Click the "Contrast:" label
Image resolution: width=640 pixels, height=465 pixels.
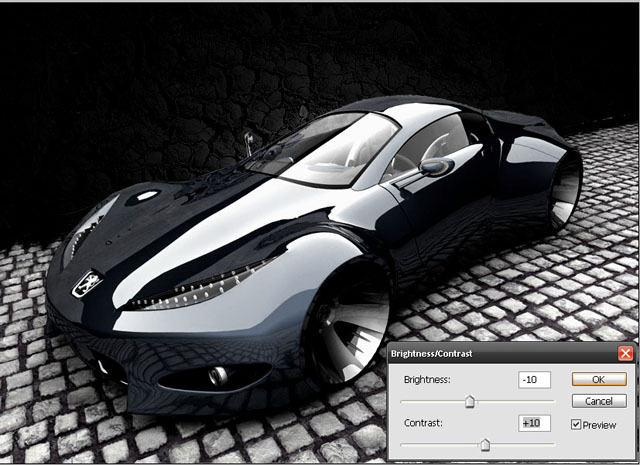(423, 423)
